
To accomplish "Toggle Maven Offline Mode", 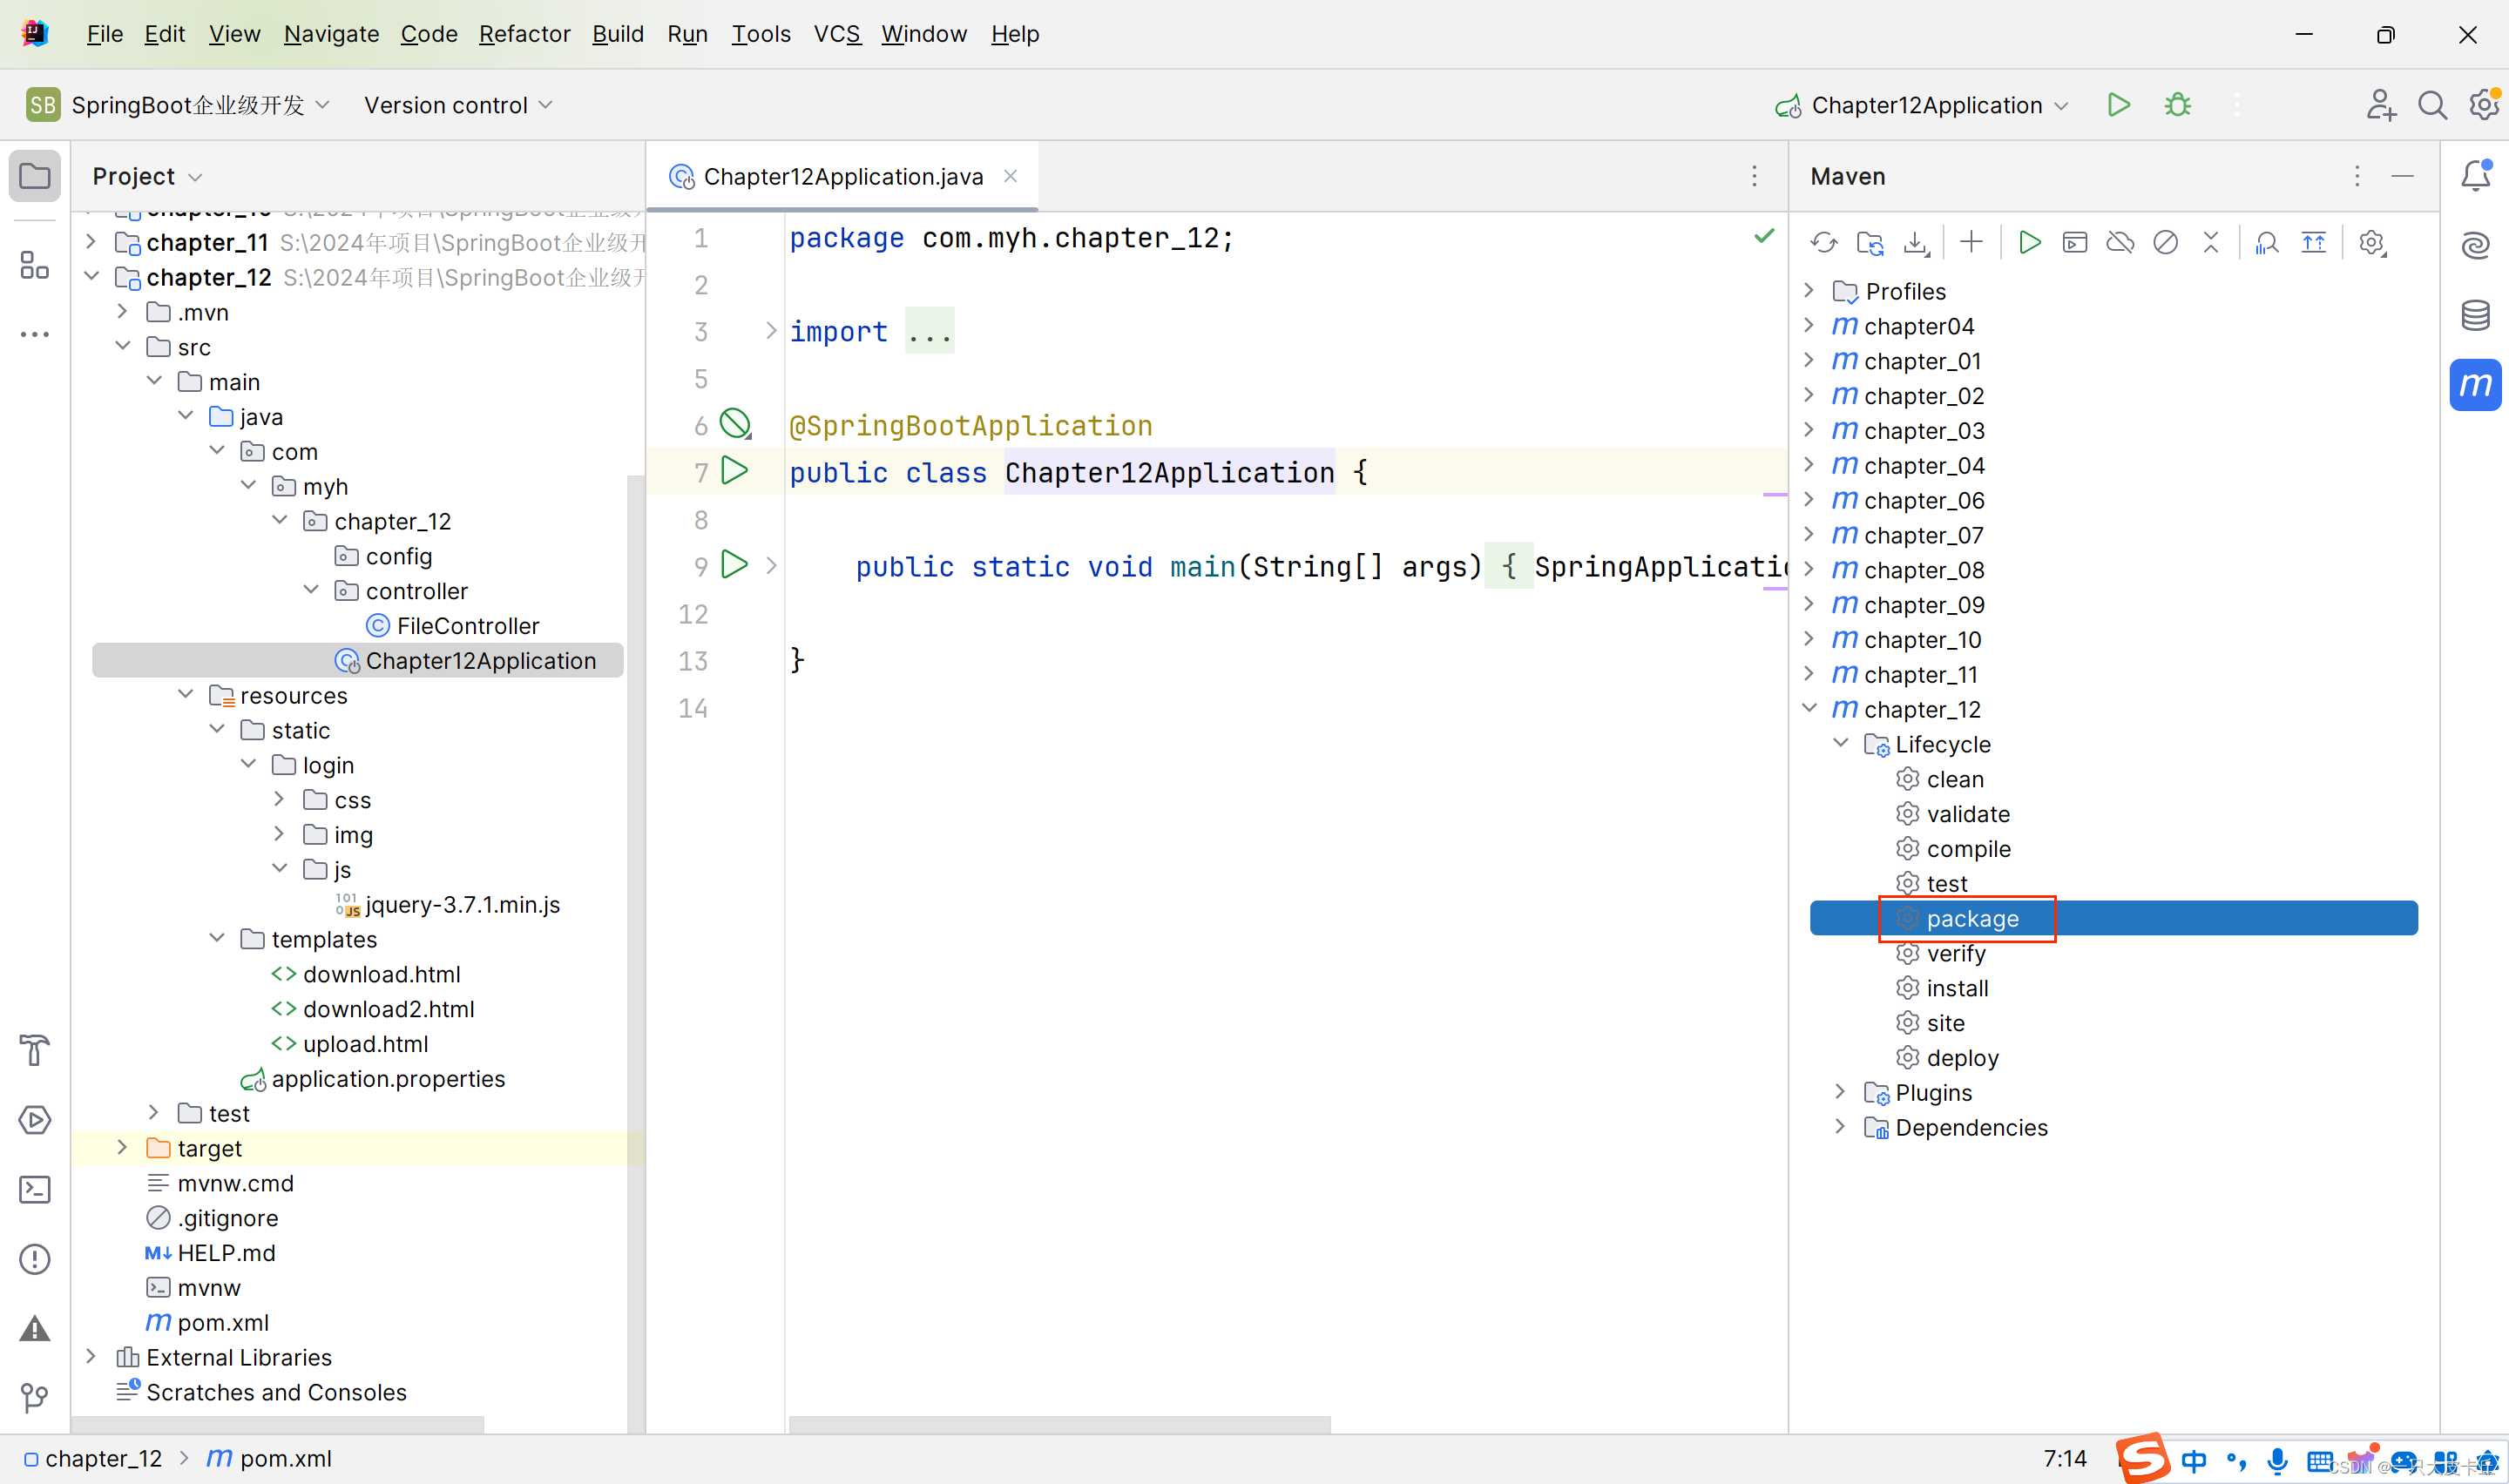I will point(2120,243).
